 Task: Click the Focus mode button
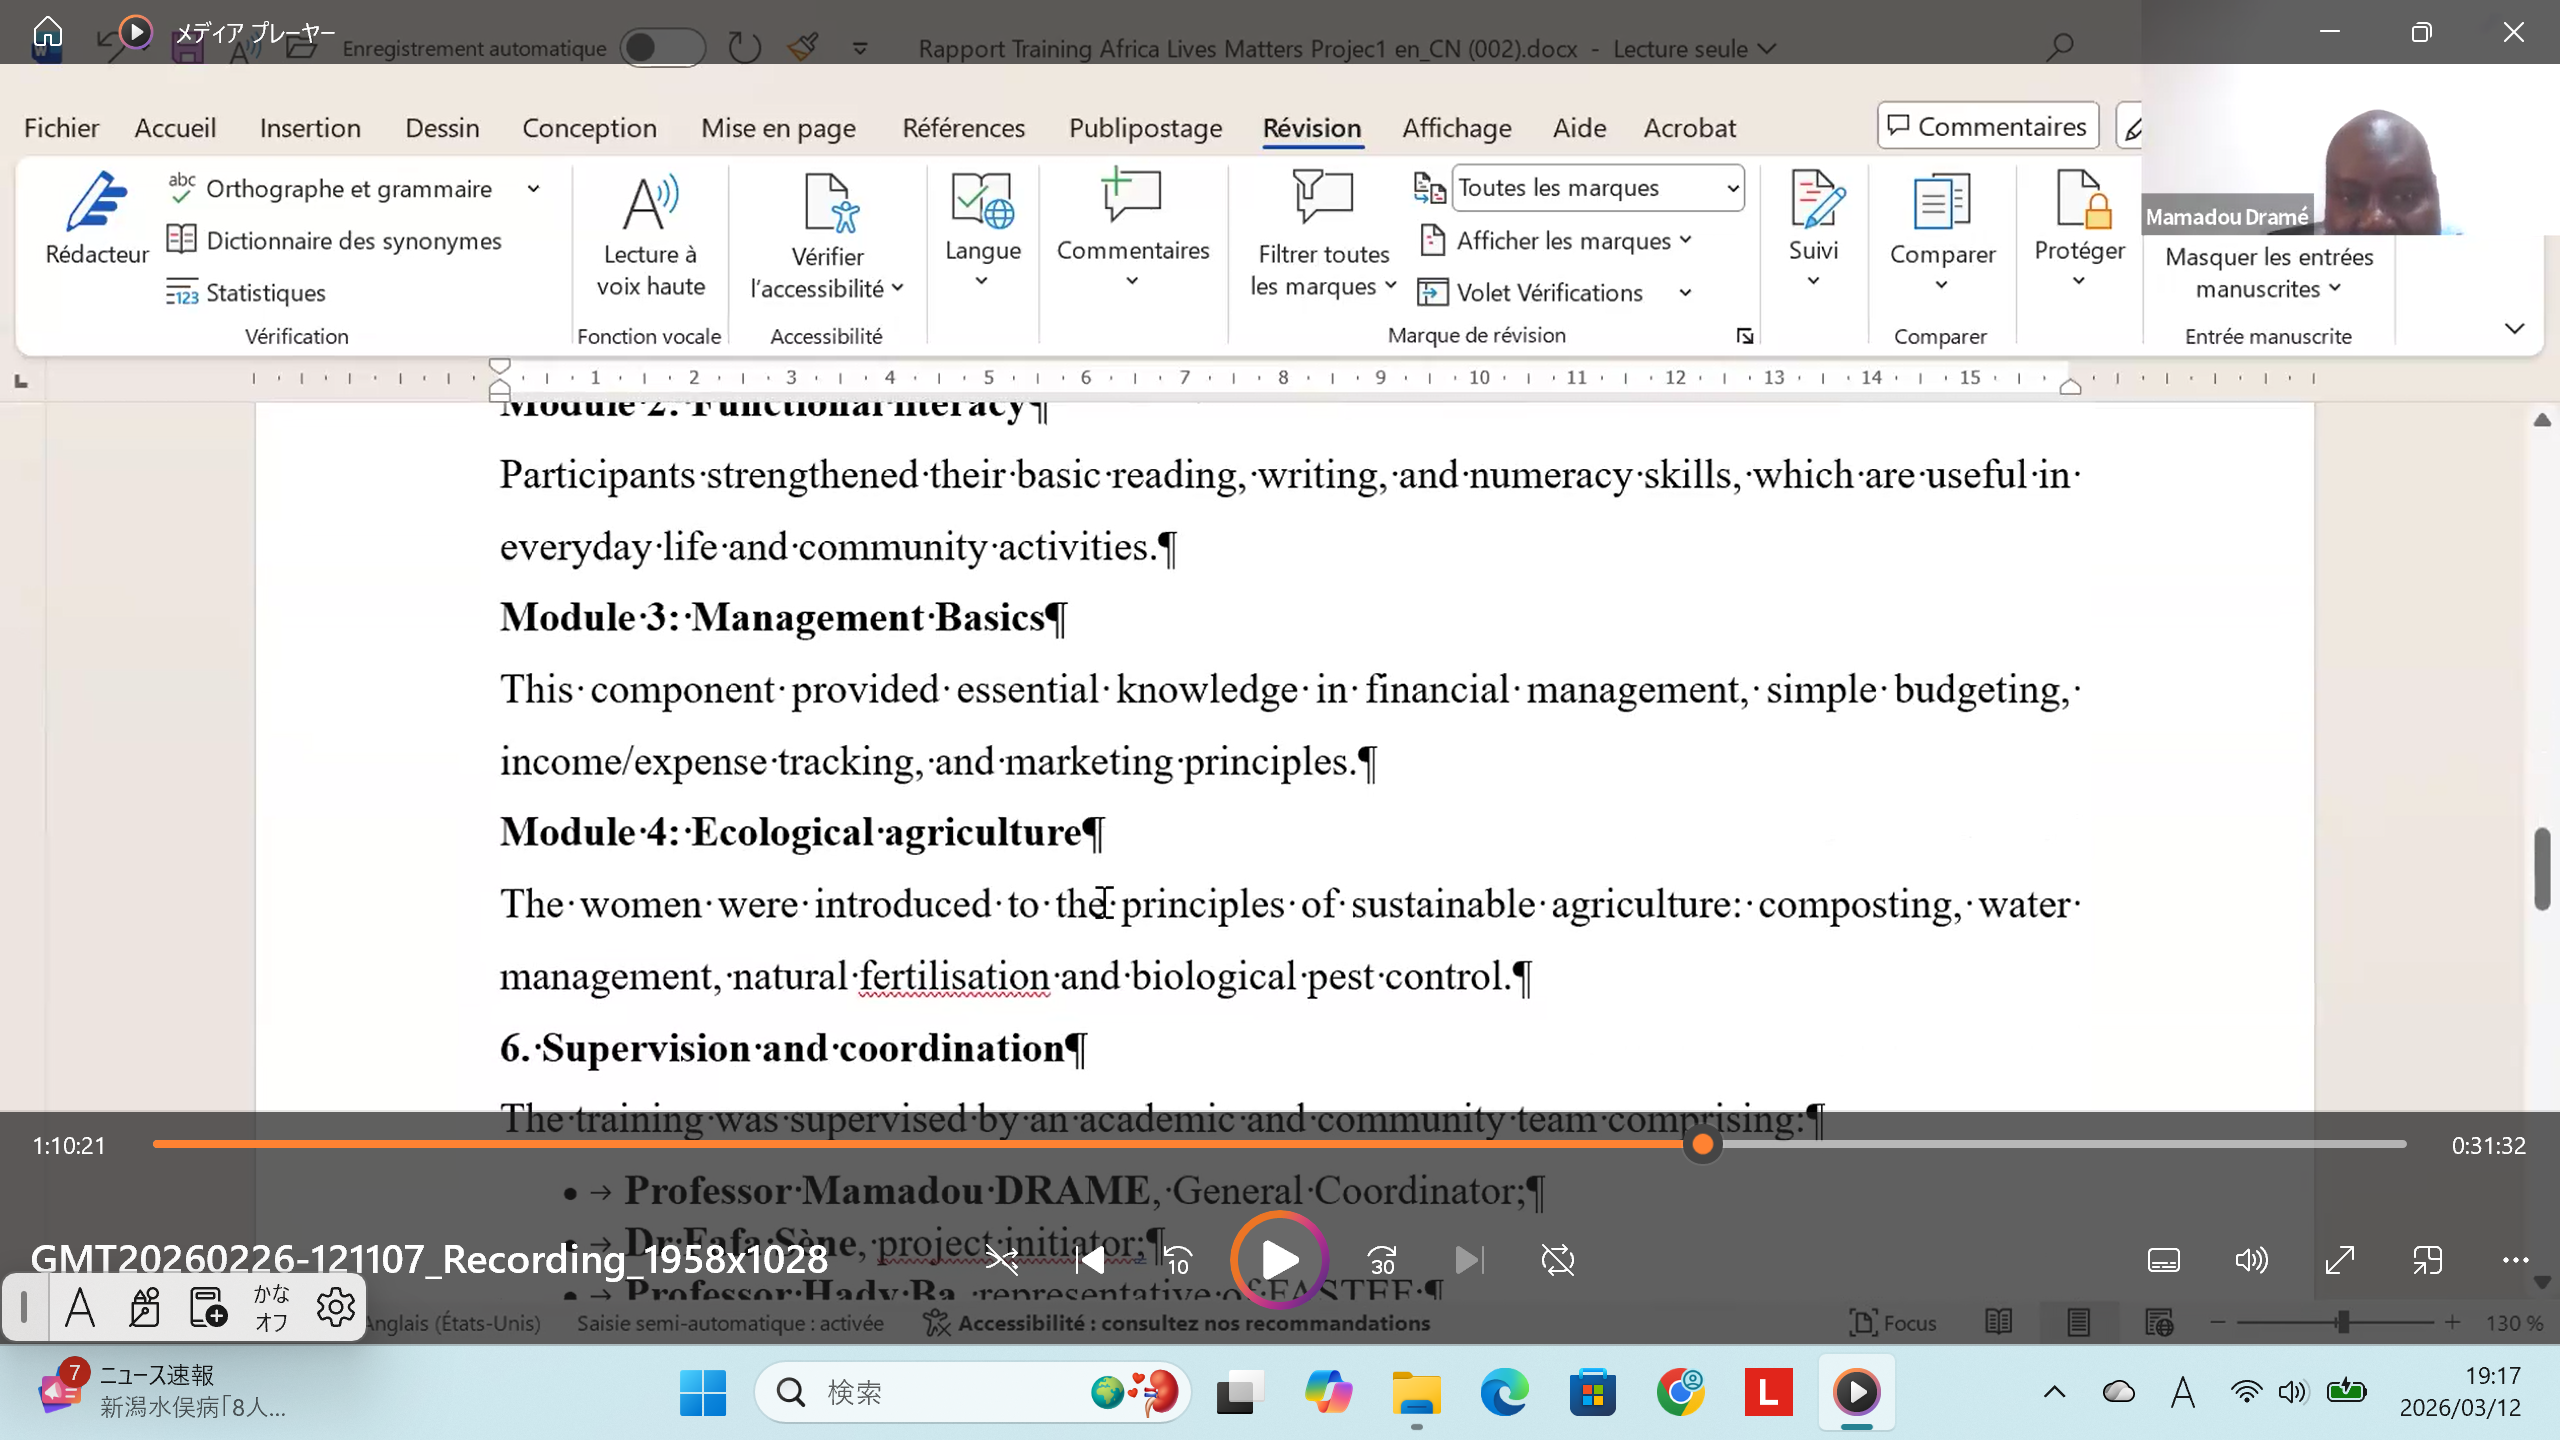pyautogui.click(x=1893, y=1323)
